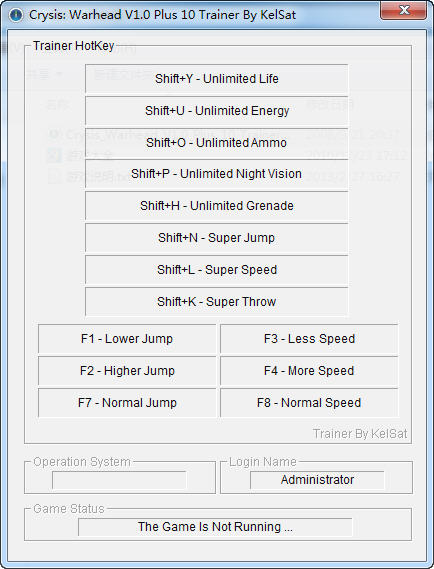Click the 'Game Status' group label
Viewport: 434px width, 569px height.
[x=69, y=509]
